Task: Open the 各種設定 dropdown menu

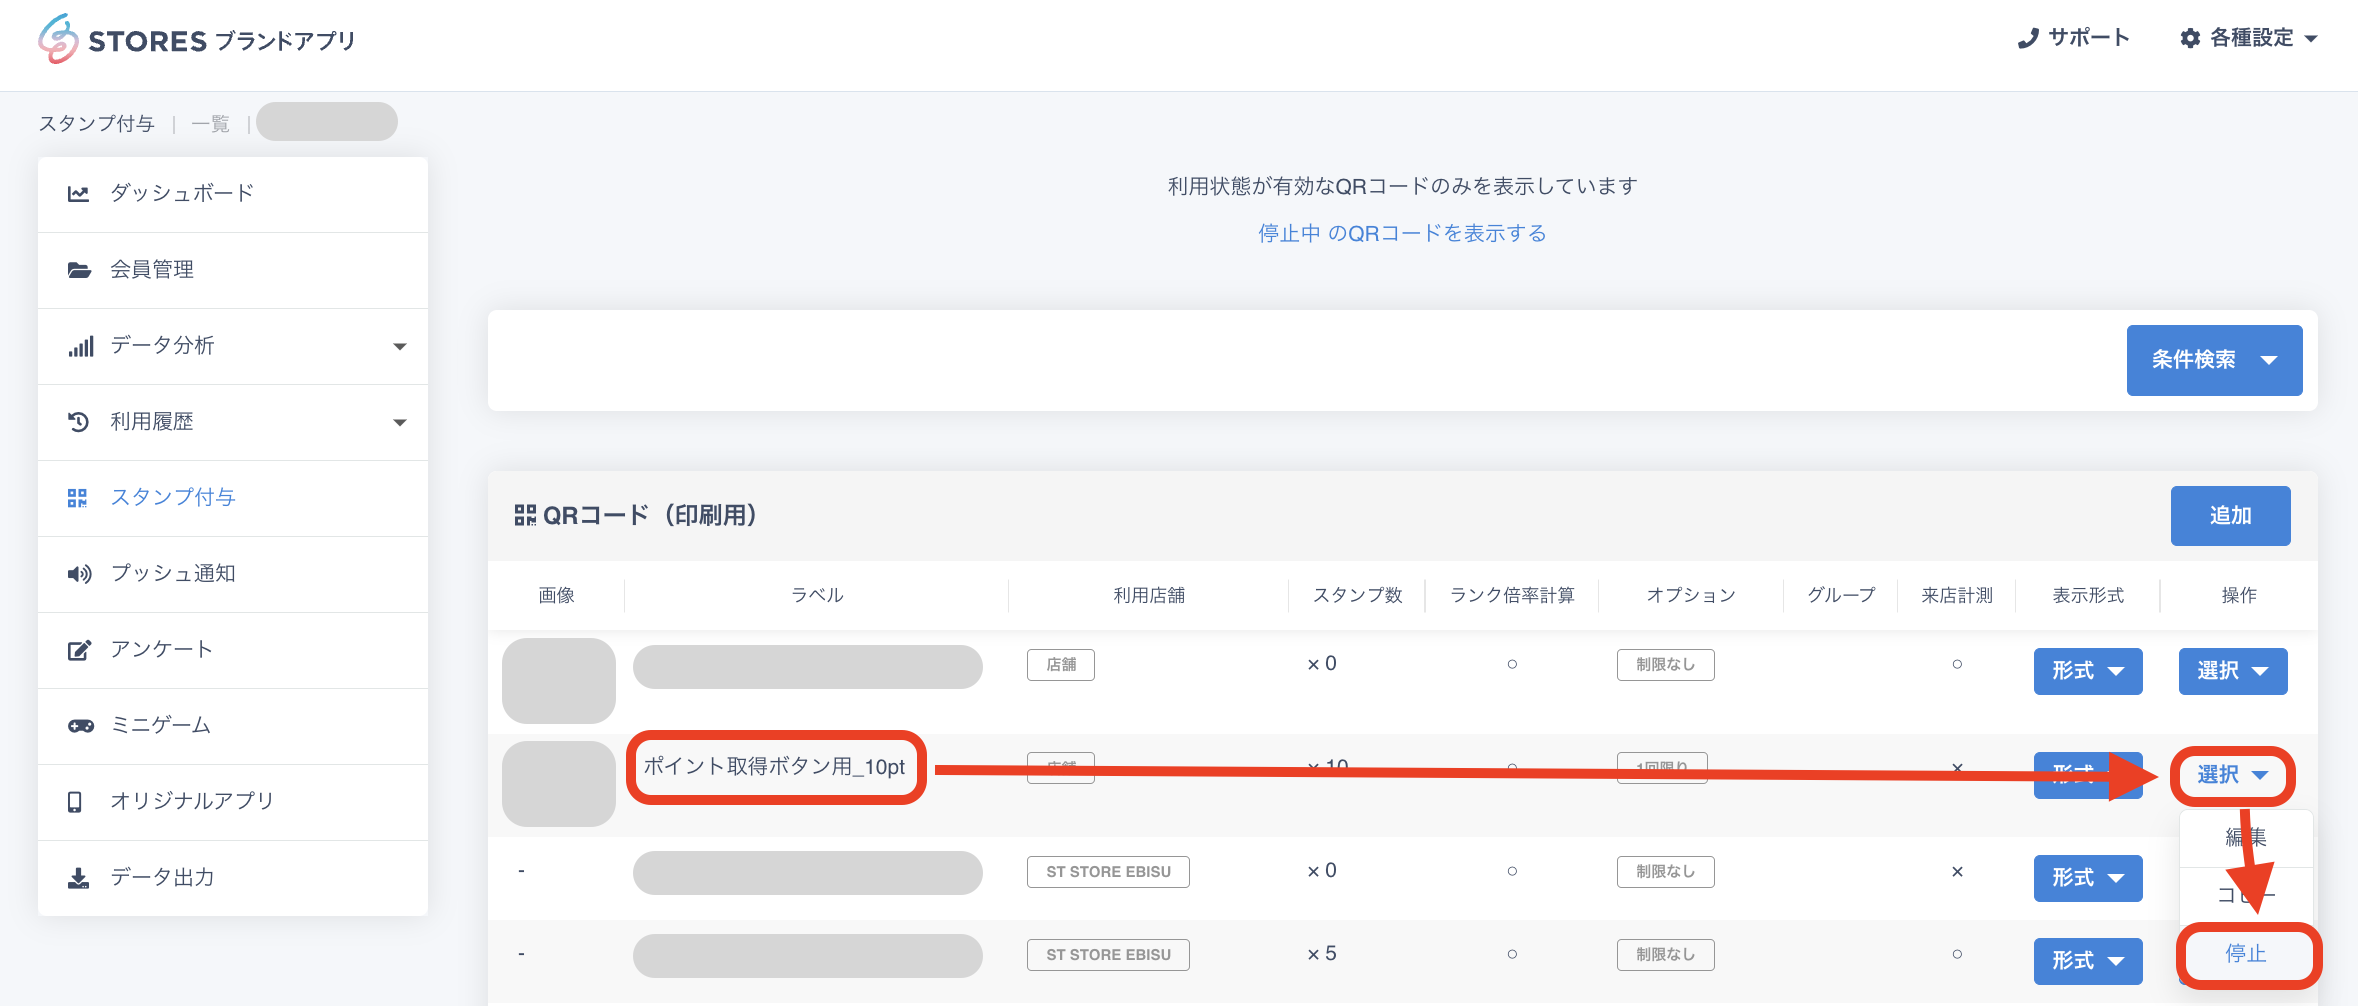Action: (x=2249, y=38)
